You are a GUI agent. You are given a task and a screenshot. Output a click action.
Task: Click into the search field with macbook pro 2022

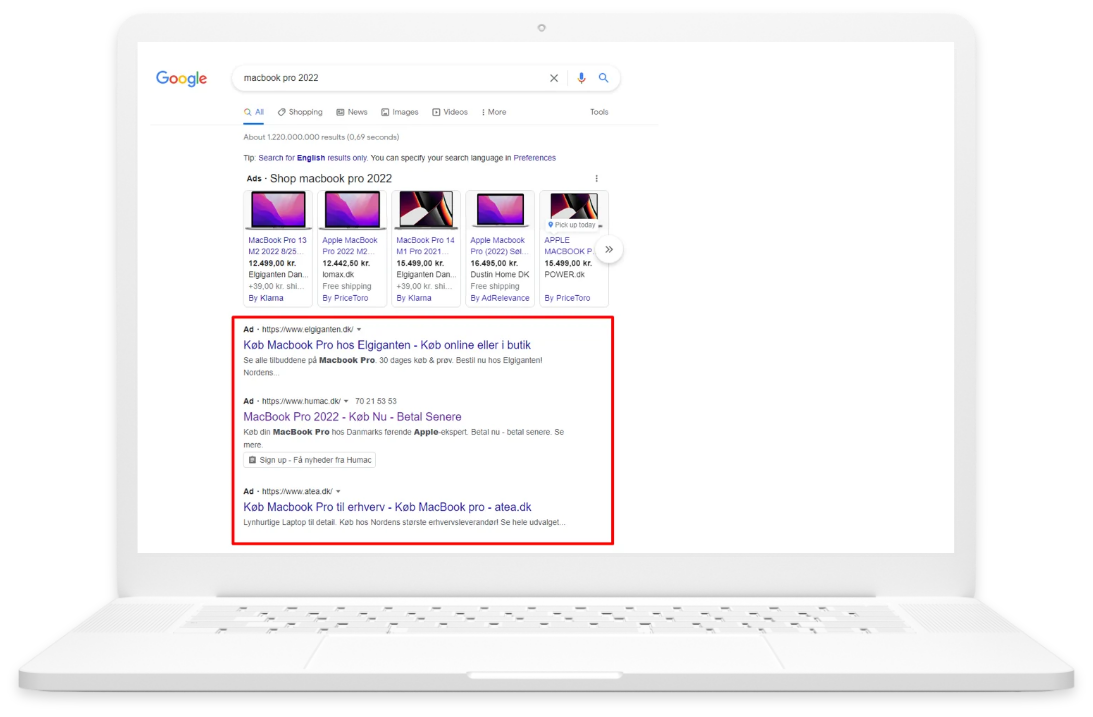[x=390, y=78]
